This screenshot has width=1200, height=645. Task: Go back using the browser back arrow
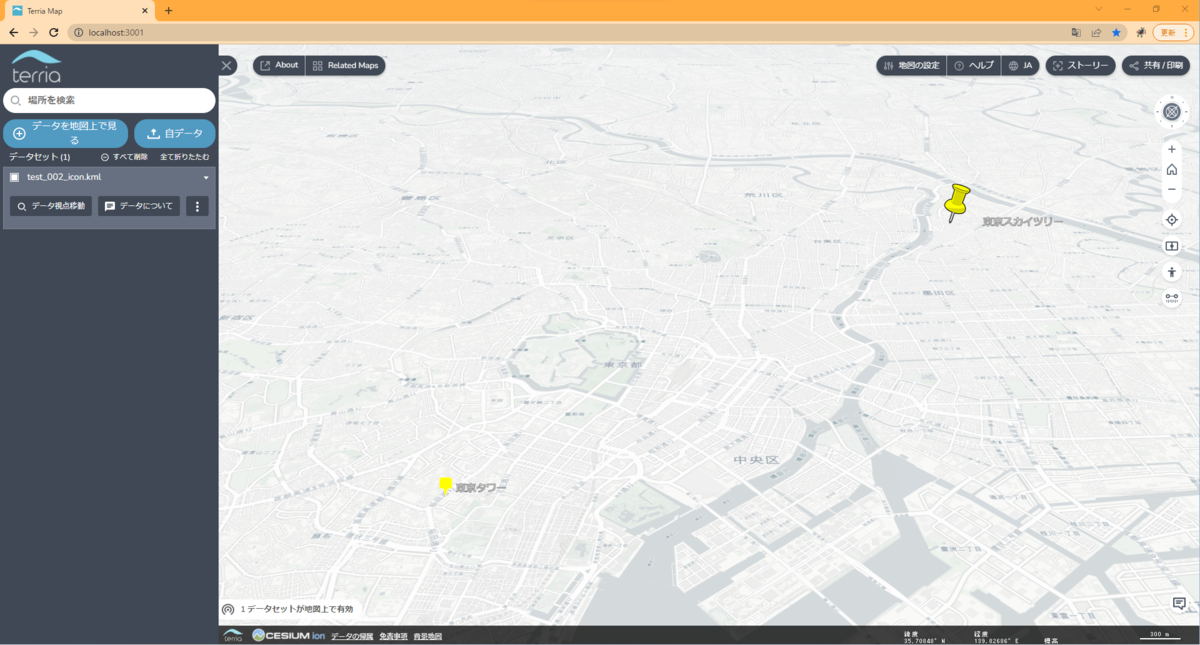pos(14,33)
